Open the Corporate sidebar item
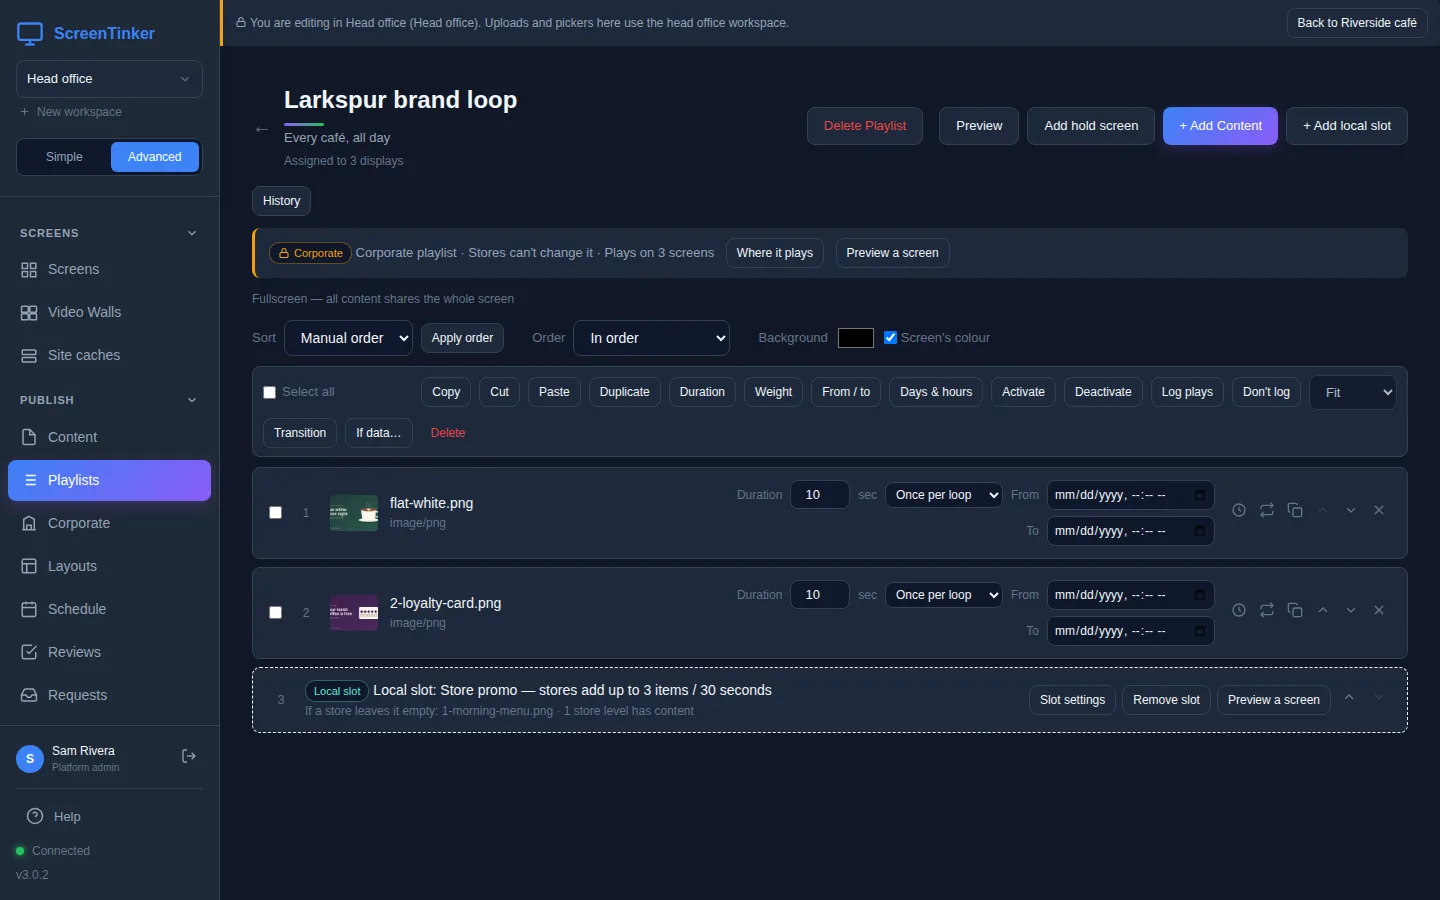This screenshot has height=900, width=1440. pyautogui.click(x=109, y=523)
